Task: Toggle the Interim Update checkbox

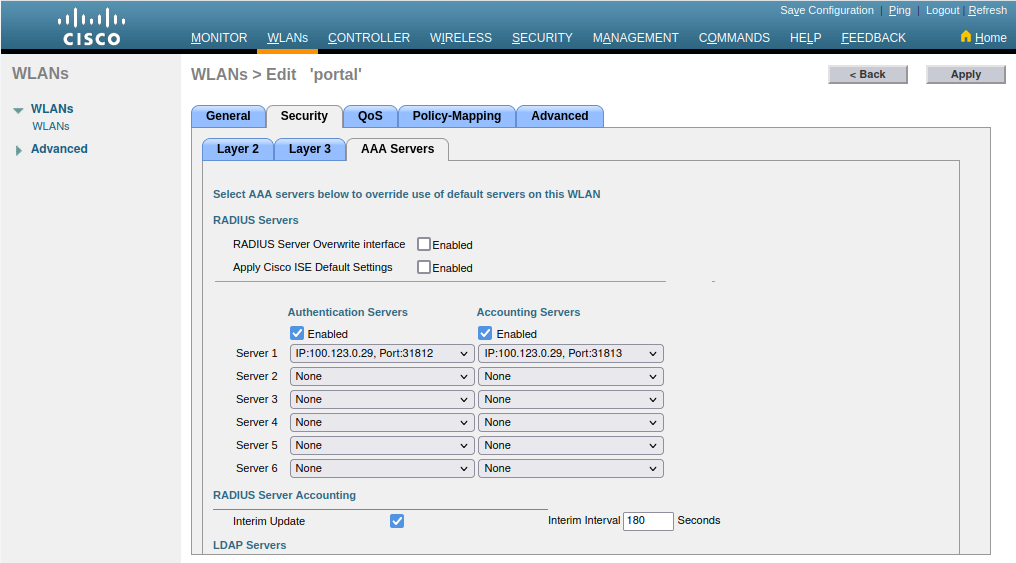Action: click(x=397, y=521)
